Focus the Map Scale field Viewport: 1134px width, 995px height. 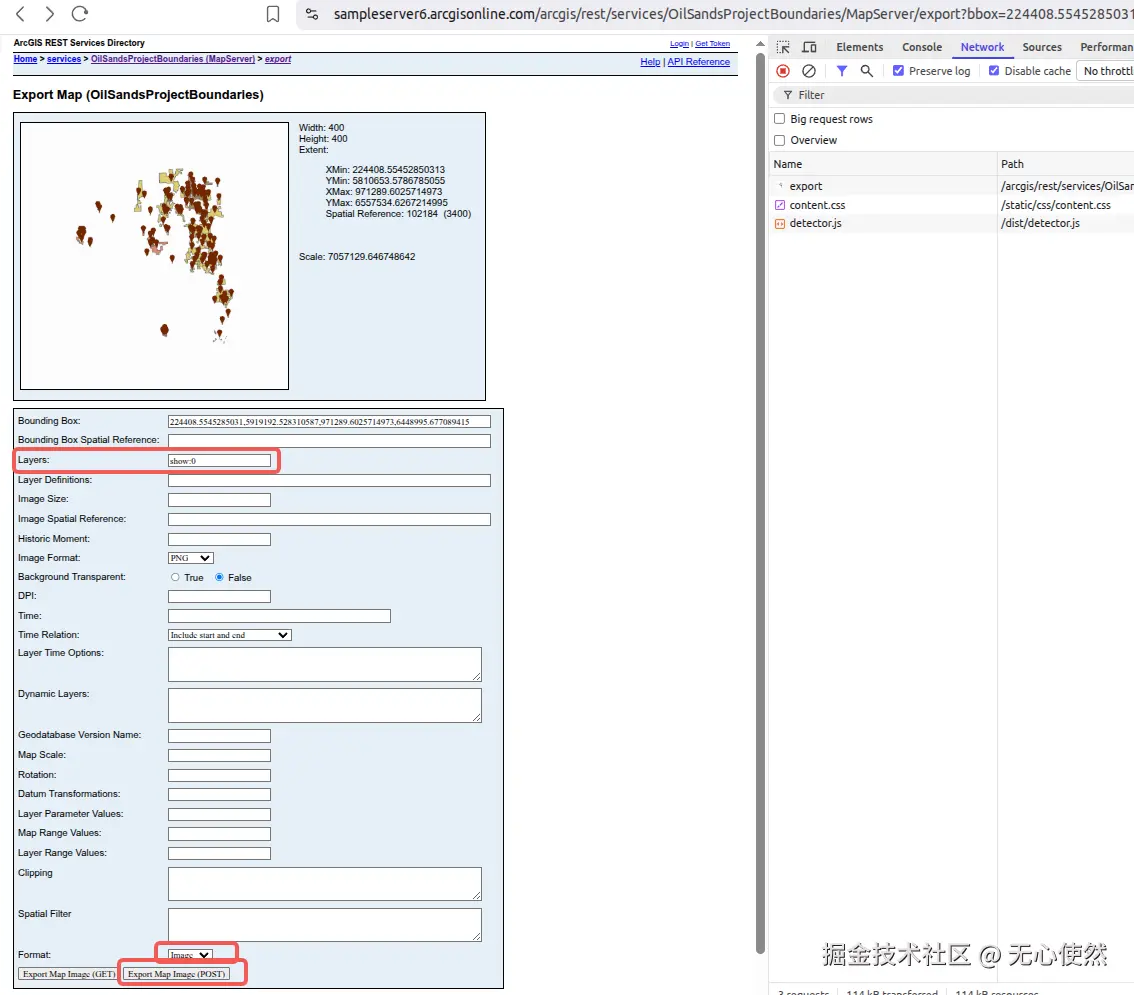(x=219, y=756)
